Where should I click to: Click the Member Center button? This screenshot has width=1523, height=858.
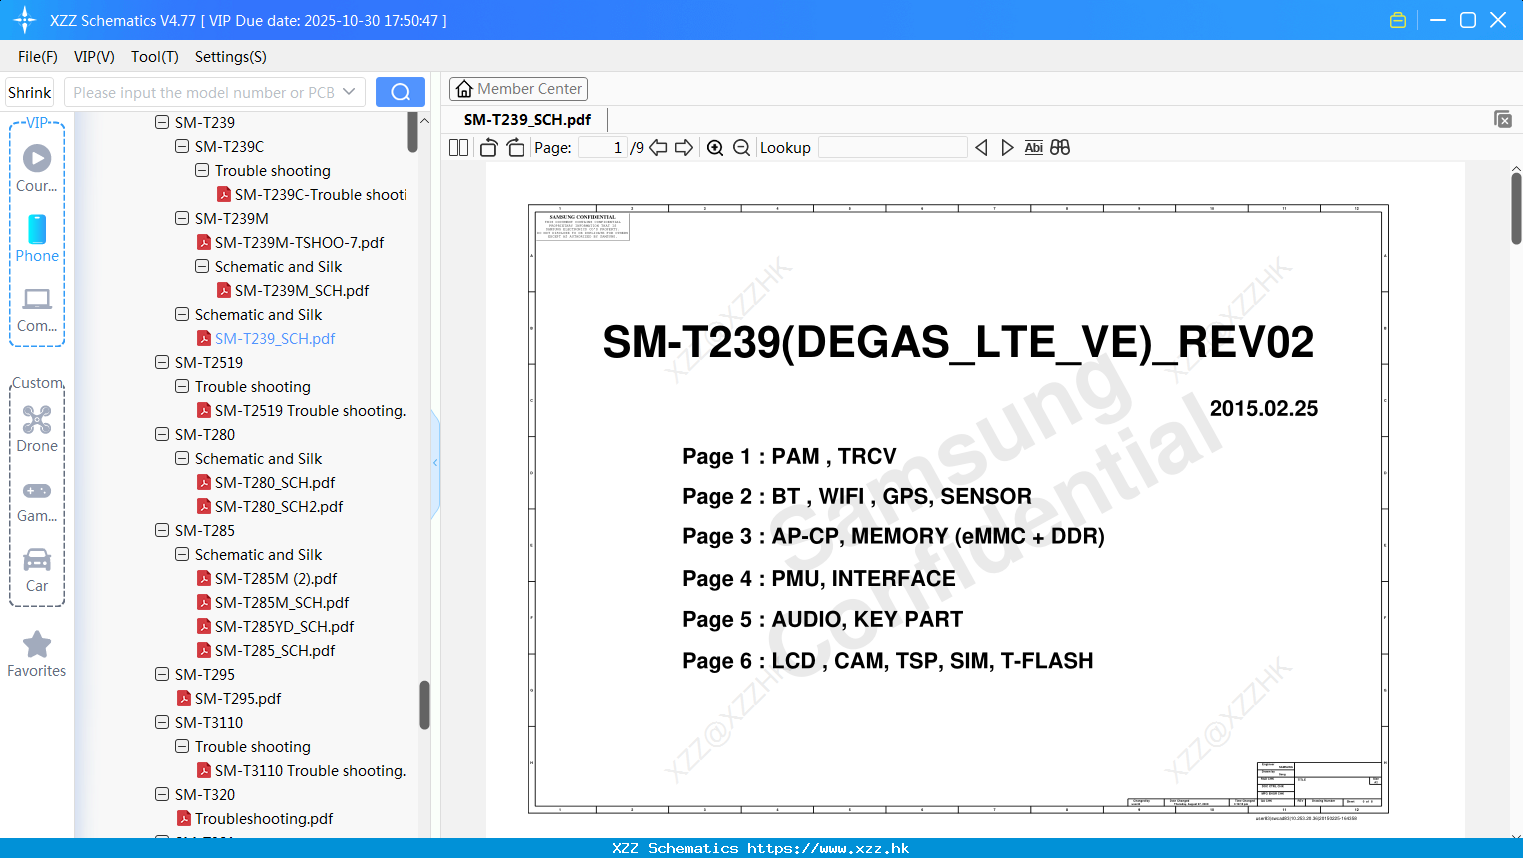pos(518,89)
